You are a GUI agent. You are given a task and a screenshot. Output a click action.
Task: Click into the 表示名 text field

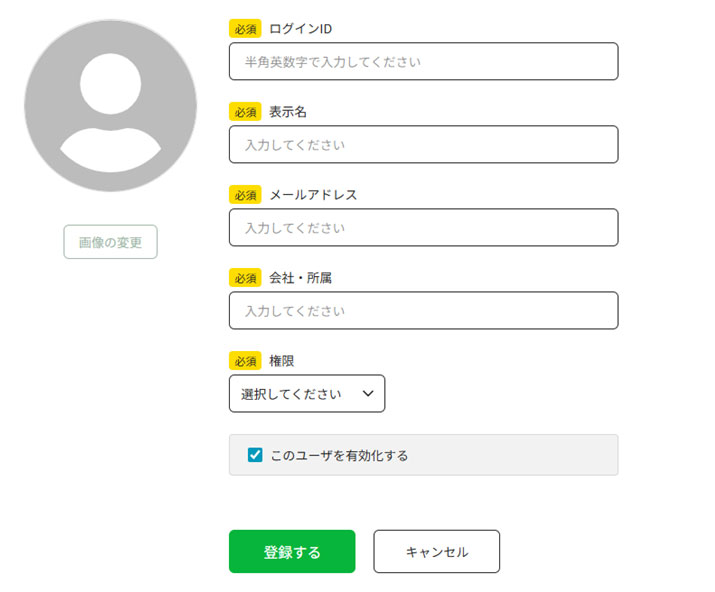(423, 144)
